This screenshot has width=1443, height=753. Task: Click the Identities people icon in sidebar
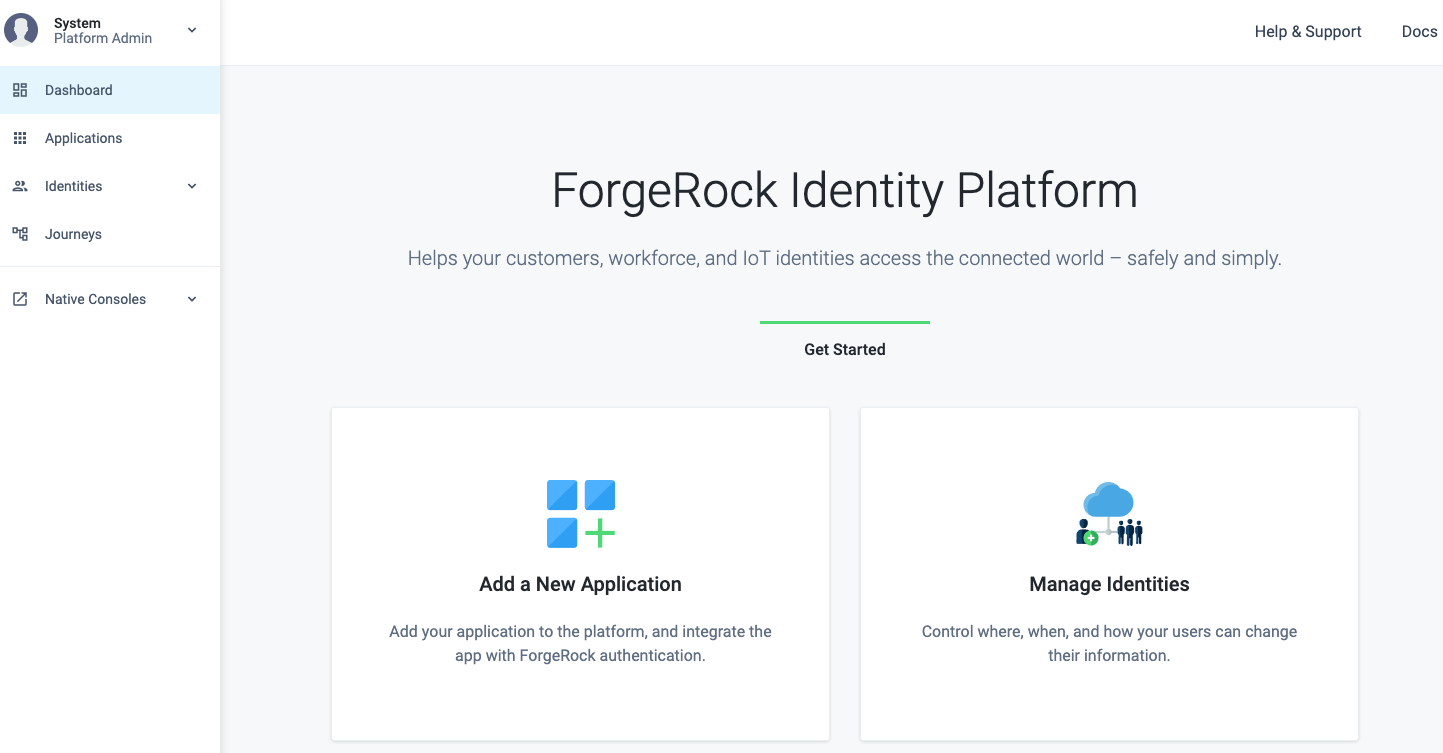click(20, 186)
